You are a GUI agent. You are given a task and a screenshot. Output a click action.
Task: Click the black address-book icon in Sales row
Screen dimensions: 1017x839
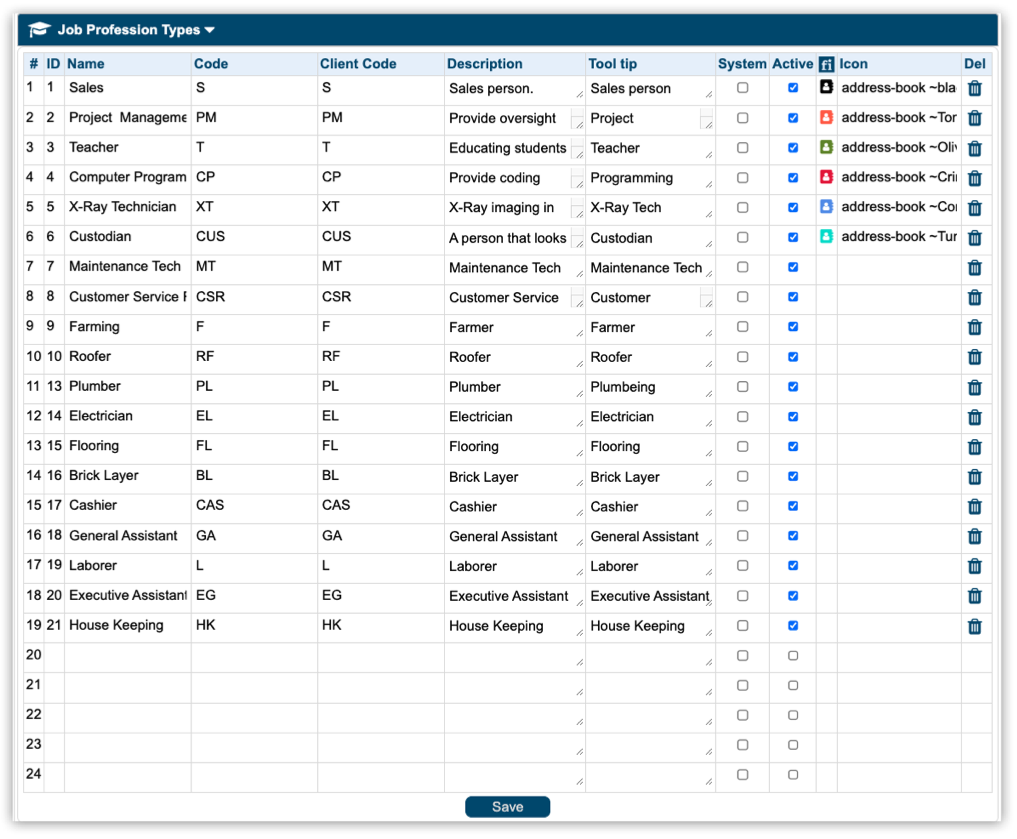[x=826, y=88]
